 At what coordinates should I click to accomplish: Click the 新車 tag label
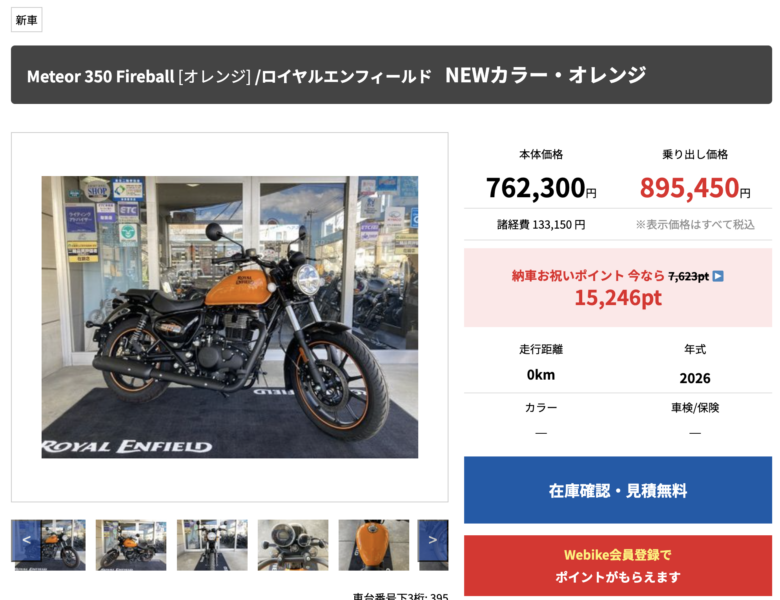point(26,20)
